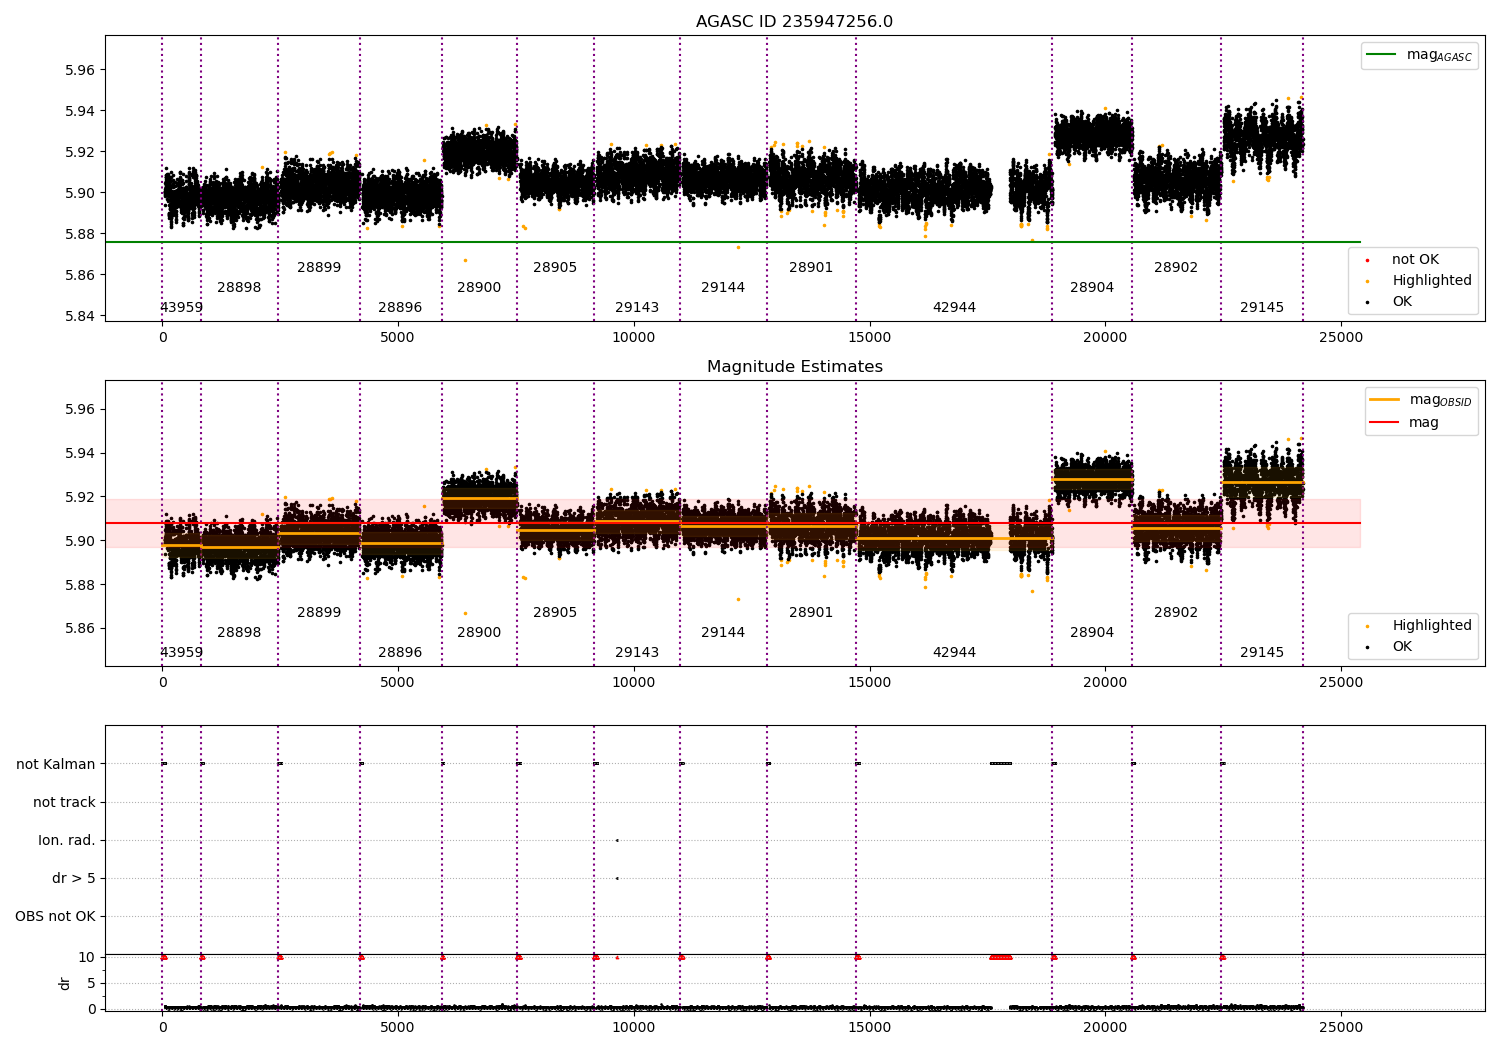Click Highlighted in the top plot legend

(x=1432, y=281)
